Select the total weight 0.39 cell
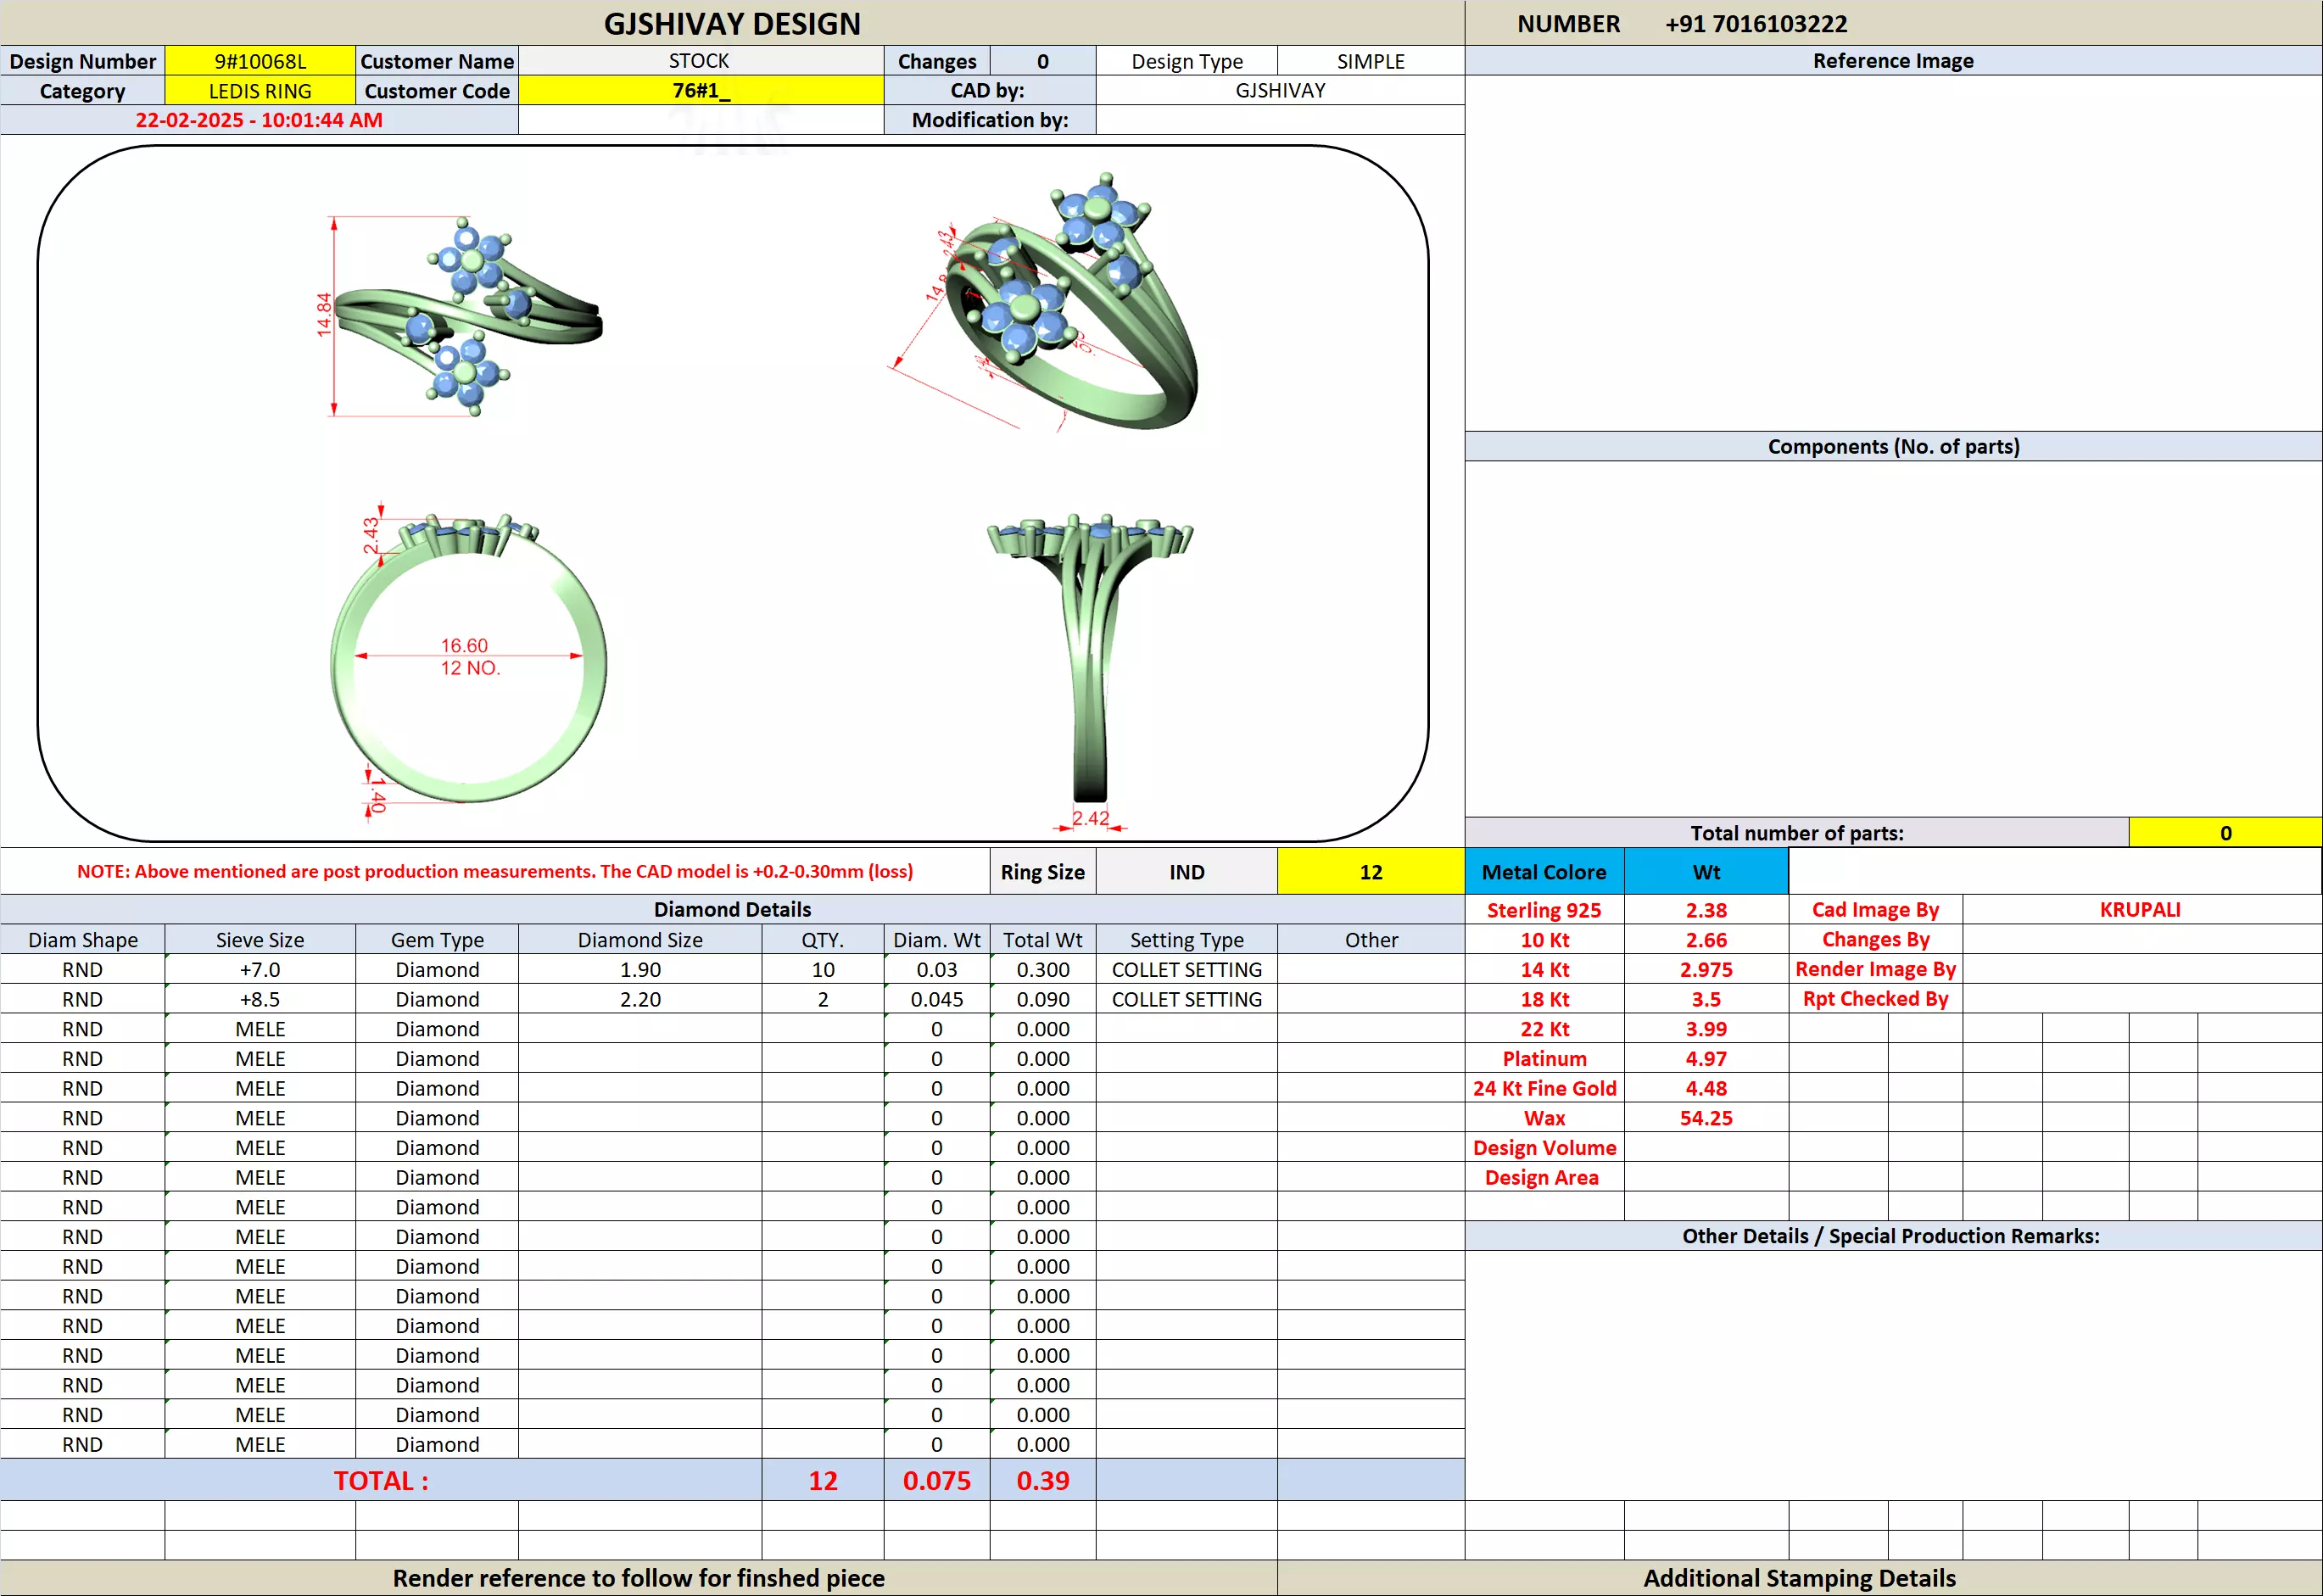 1042,1480
